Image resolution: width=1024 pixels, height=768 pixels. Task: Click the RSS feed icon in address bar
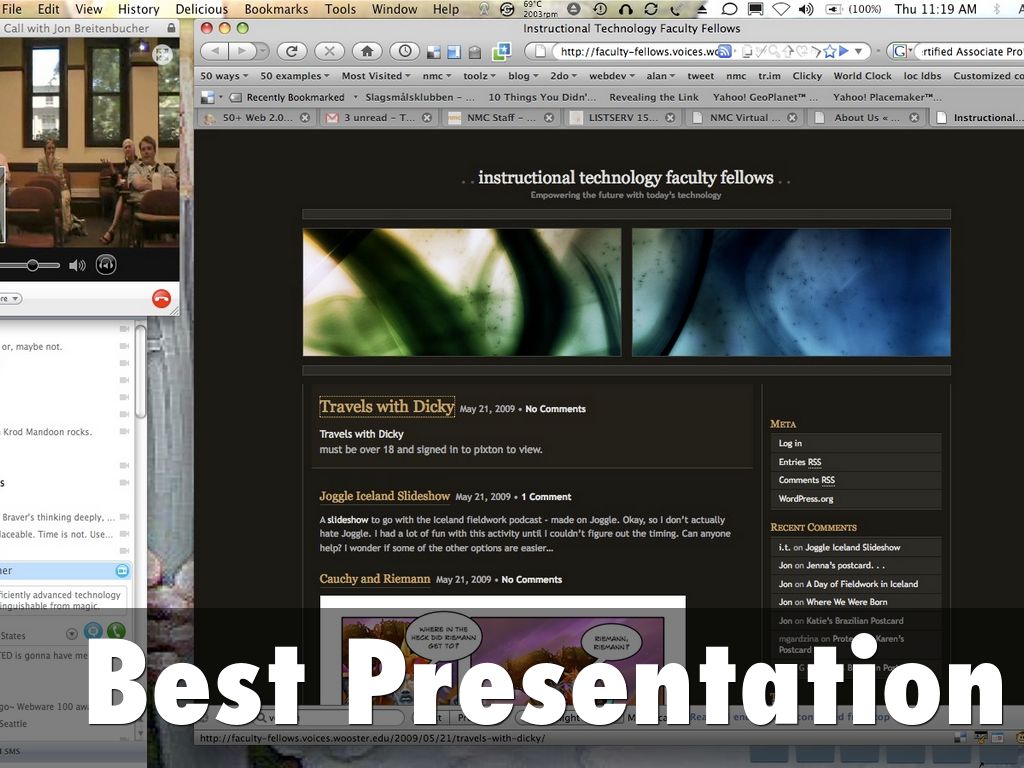[725, 51]
